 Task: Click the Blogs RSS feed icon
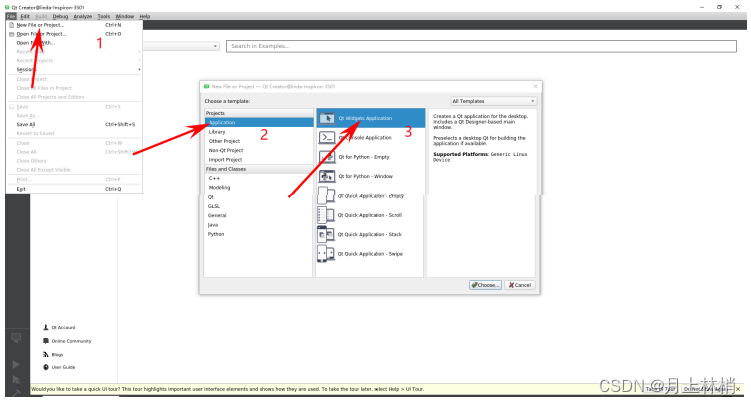(46, 354)
